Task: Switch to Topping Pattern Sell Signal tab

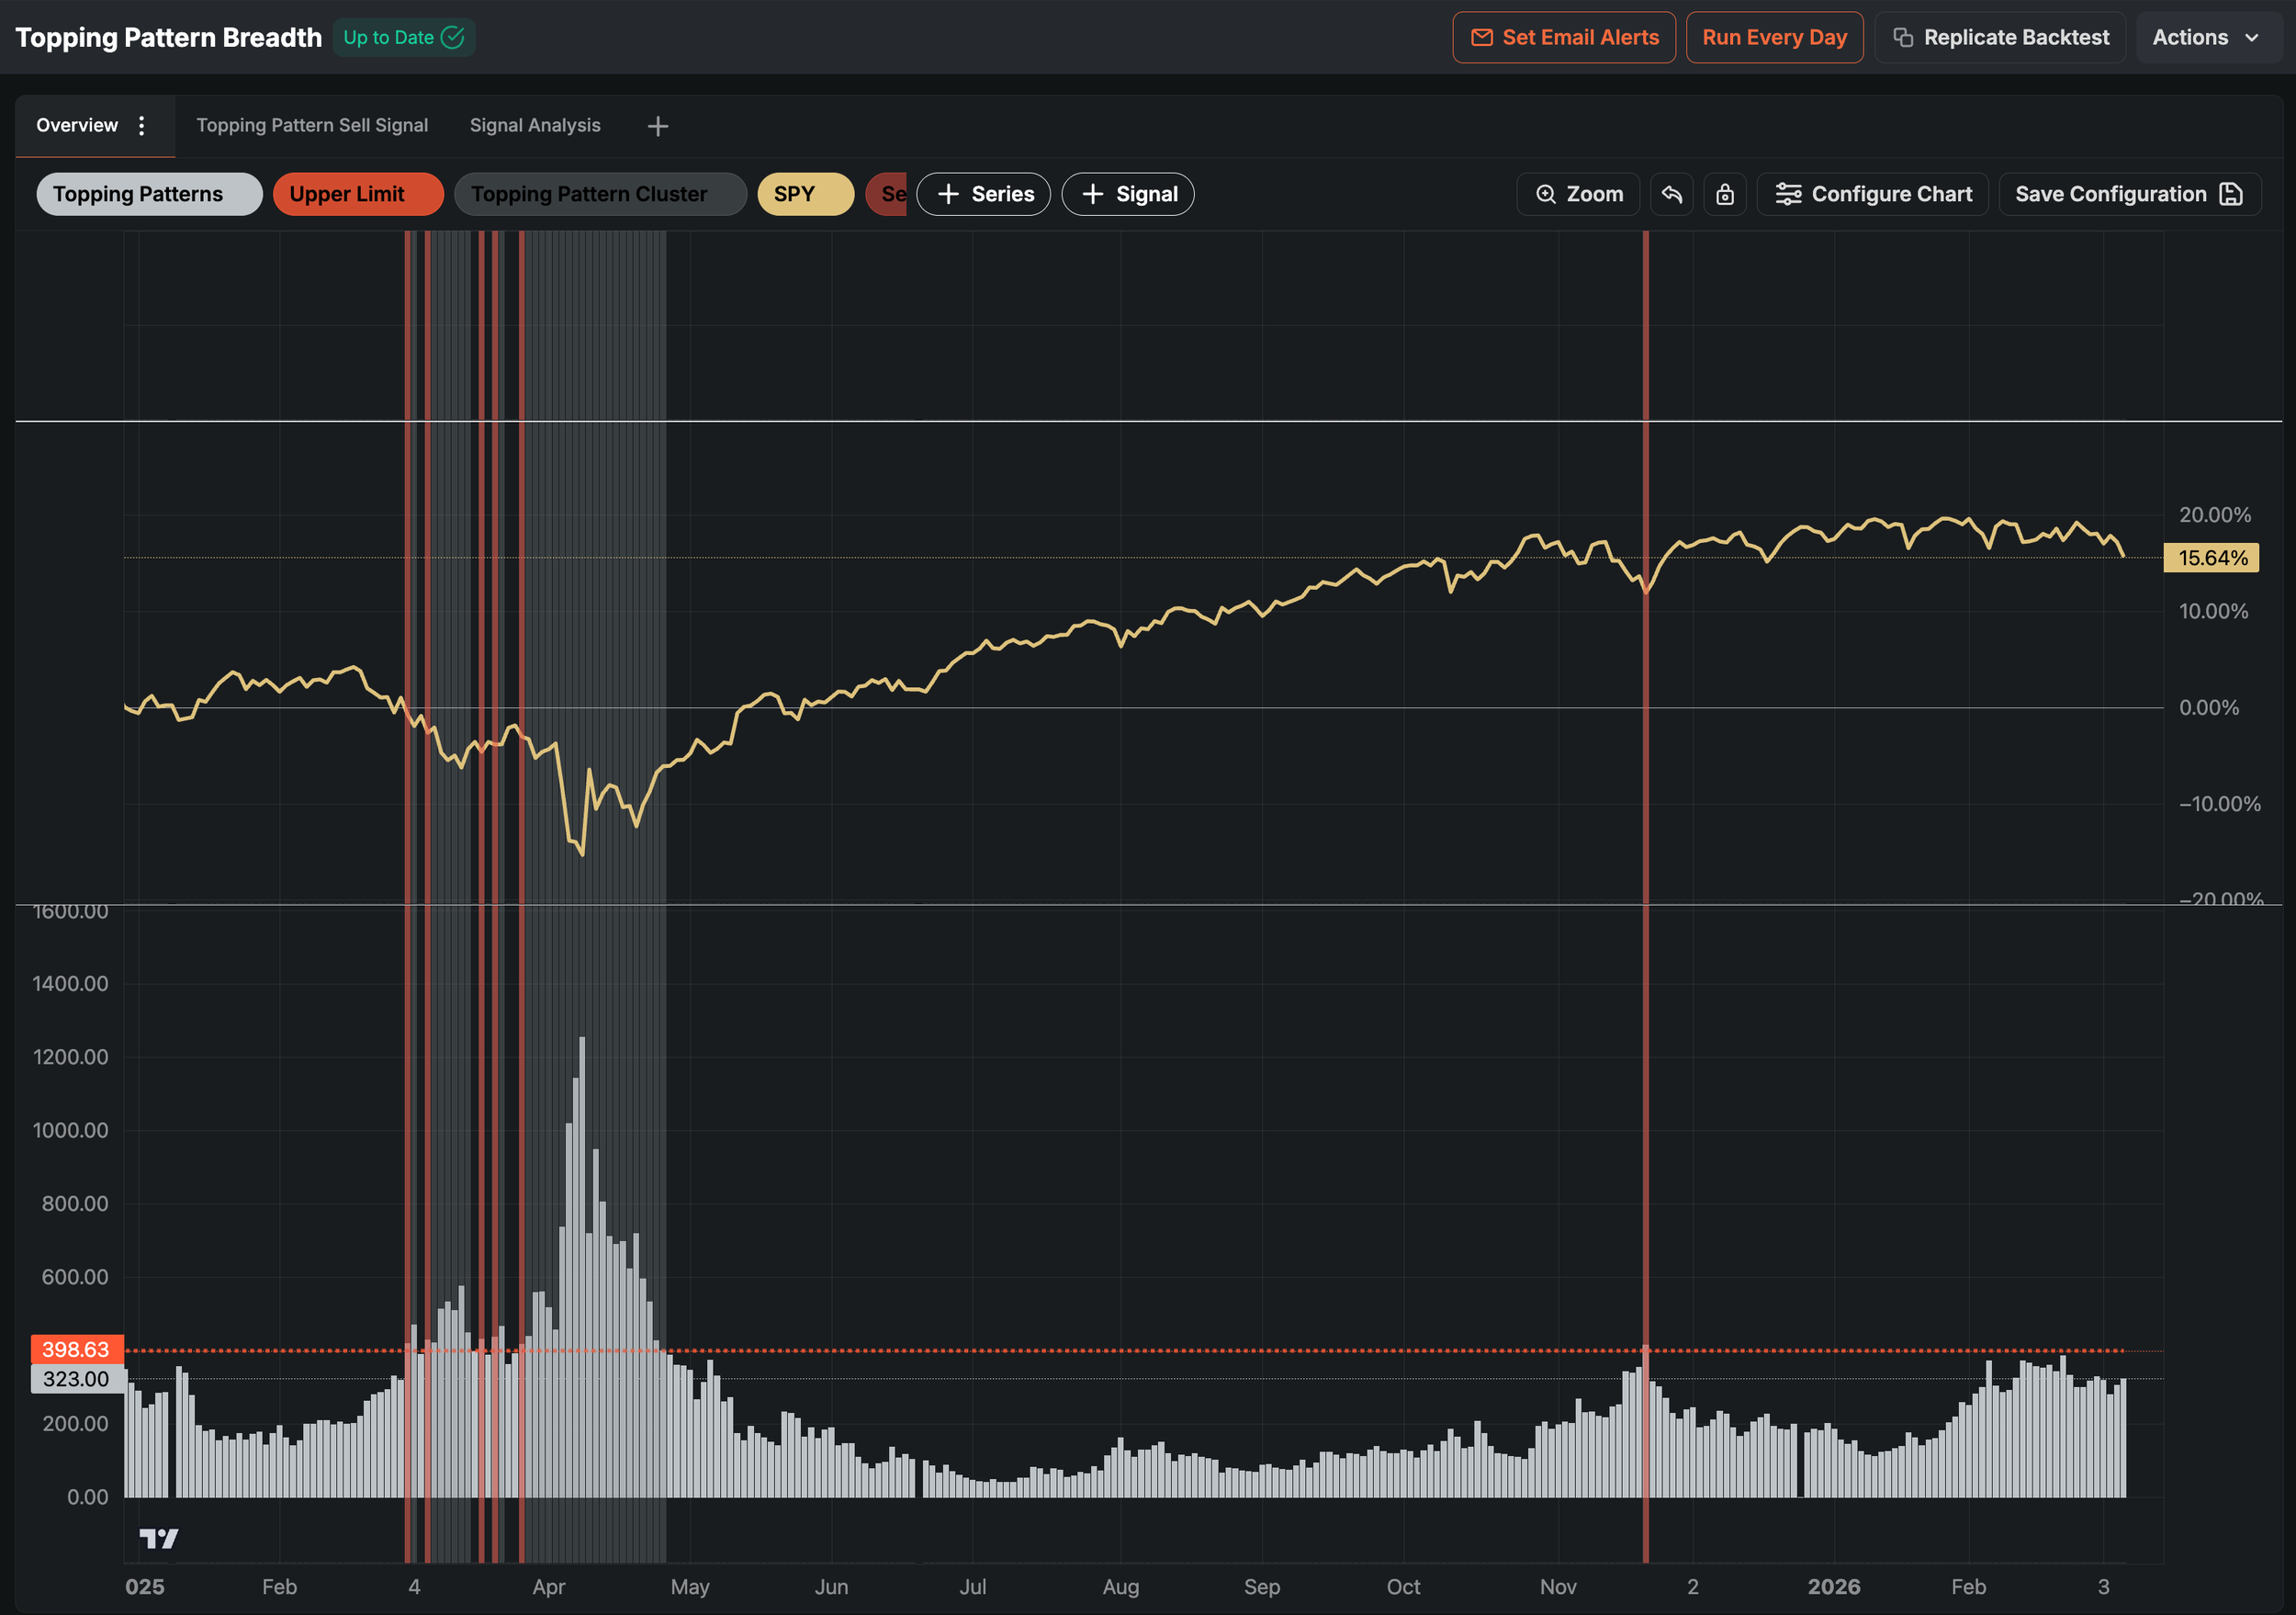Action: 312,125
